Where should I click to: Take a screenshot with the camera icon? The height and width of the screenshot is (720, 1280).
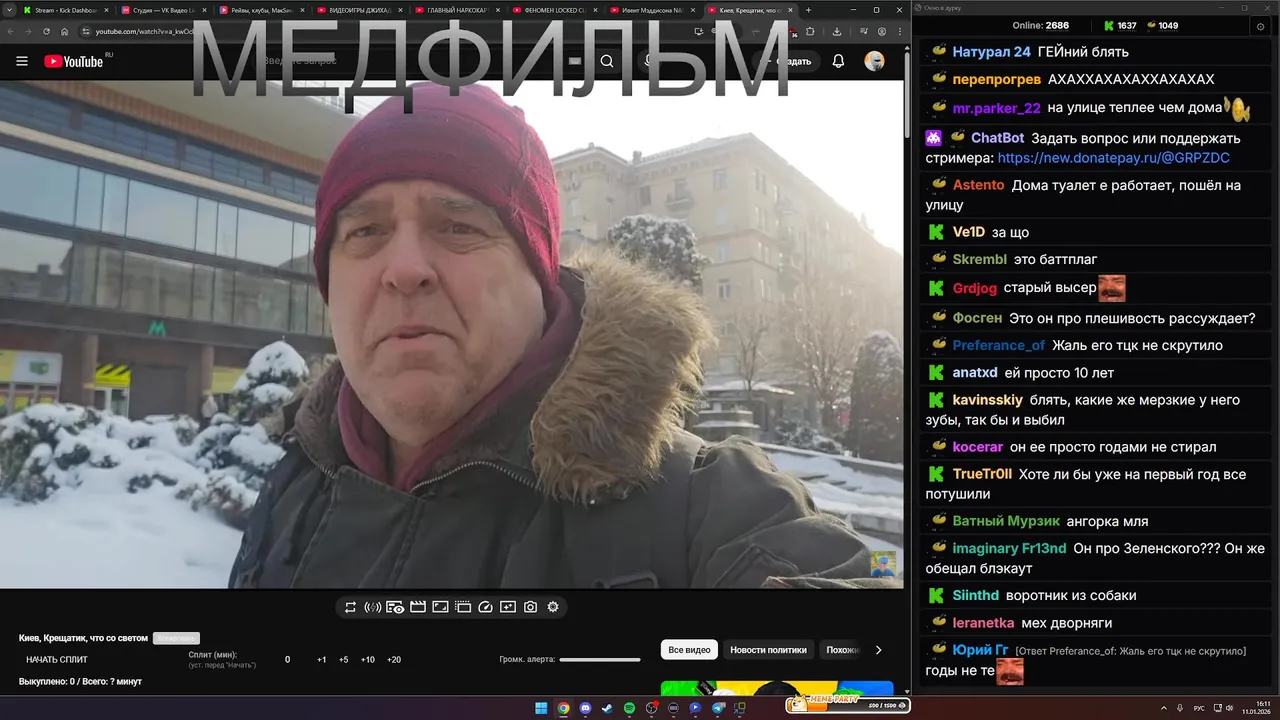(530, 607)
